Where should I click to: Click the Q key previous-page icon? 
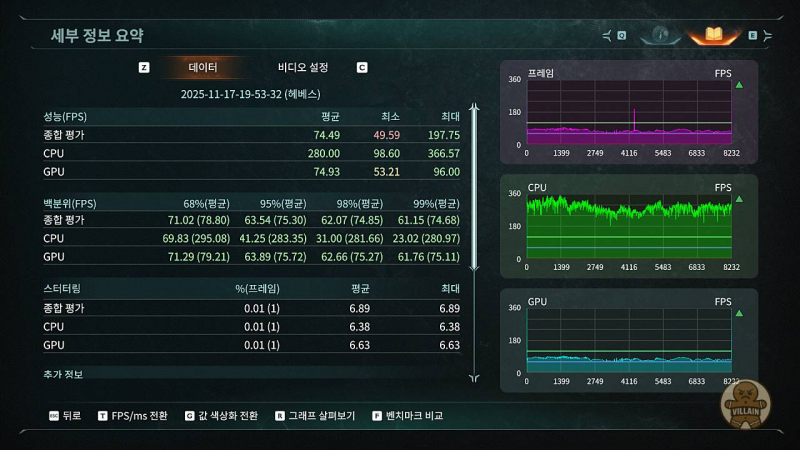(x=621, y=35)
